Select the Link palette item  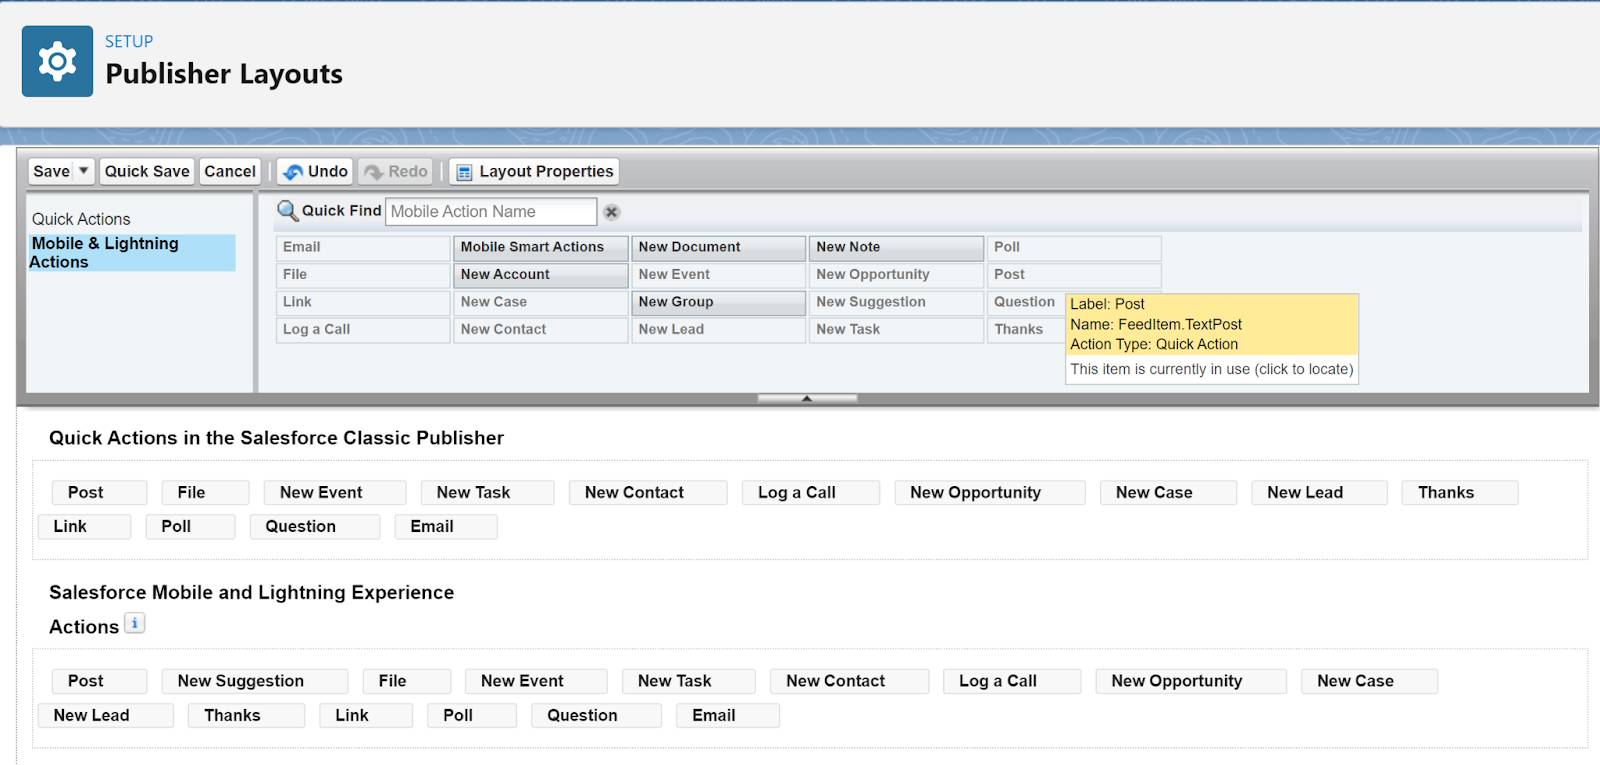[363, 302]
